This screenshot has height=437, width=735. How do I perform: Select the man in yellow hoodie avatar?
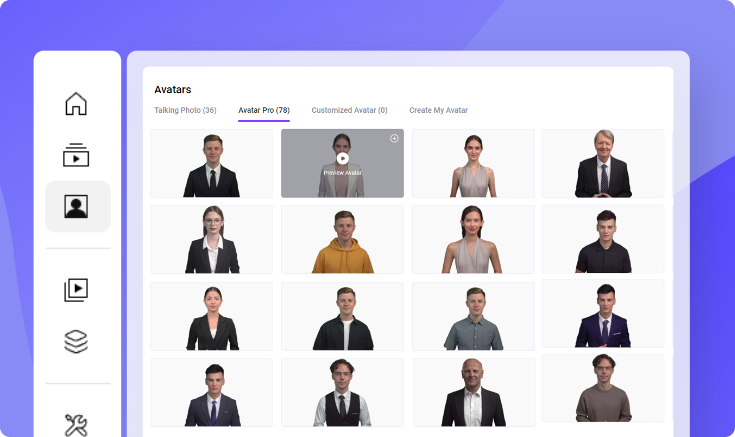pos(342,240)
